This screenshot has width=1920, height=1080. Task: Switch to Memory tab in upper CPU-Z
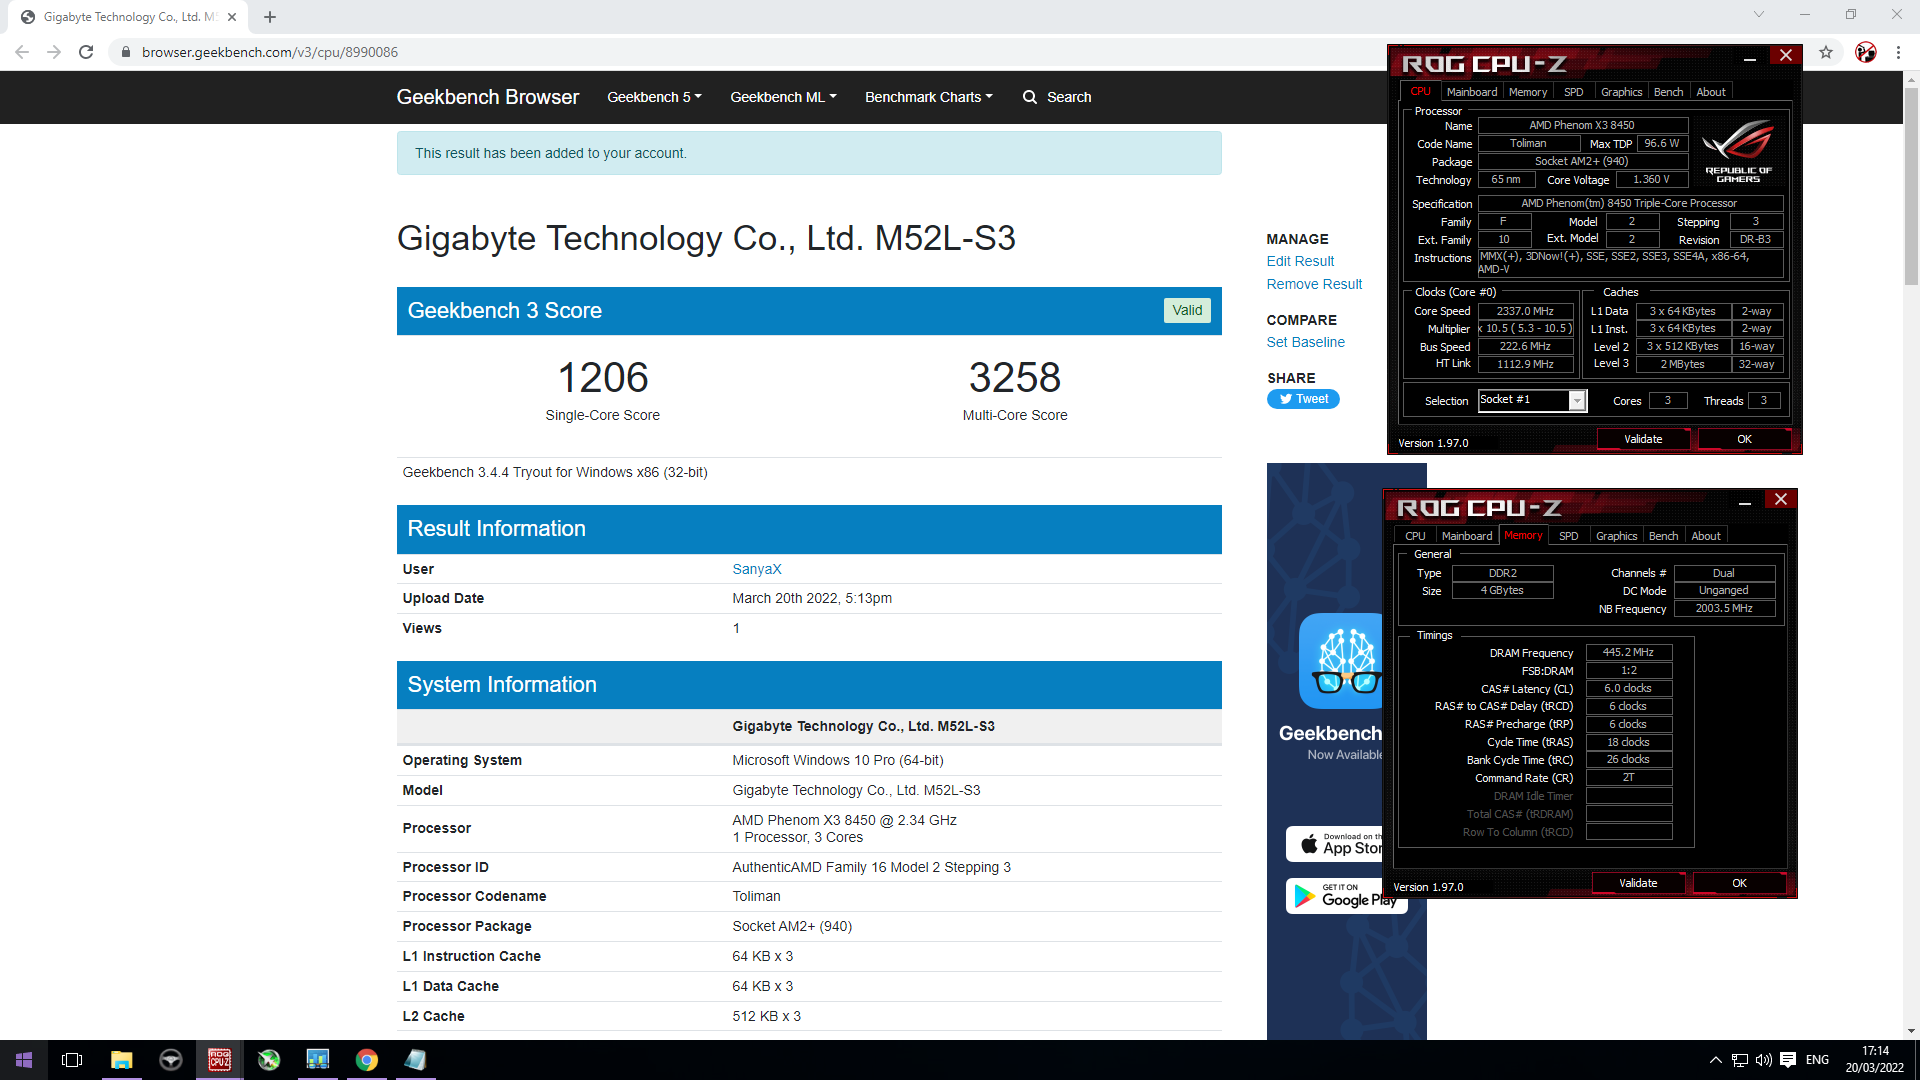1528,92
